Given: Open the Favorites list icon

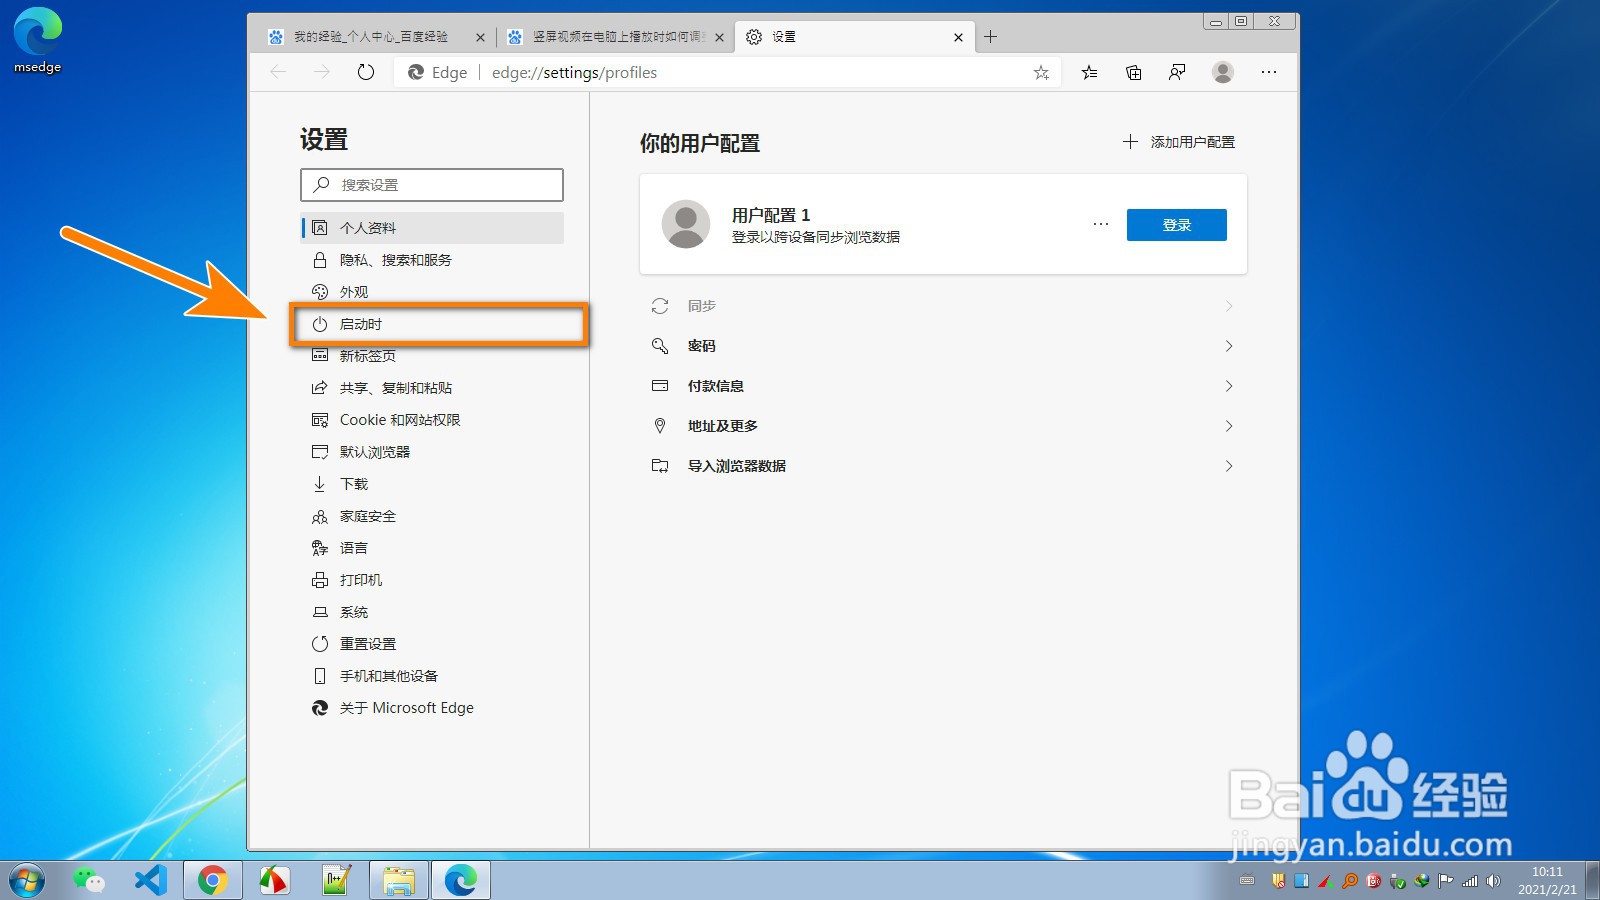Looking at the screenshot, I should [x=1089, y=72].
